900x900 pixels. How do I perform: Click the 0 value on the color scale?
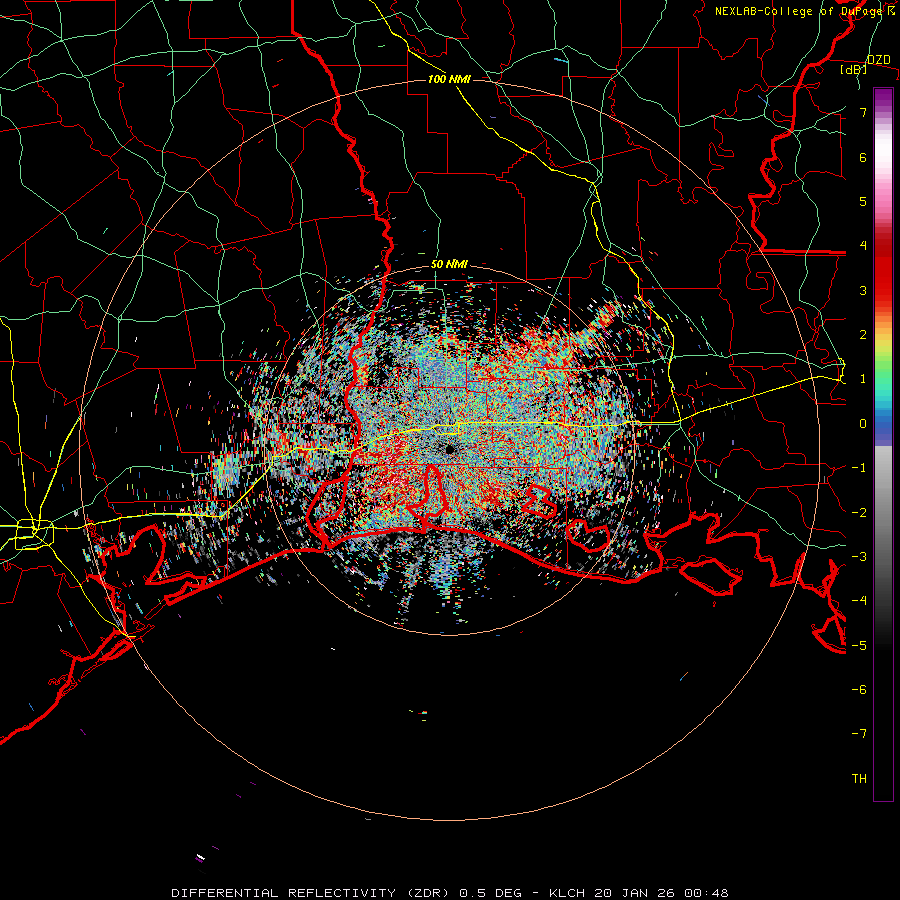pyautogui.click(x=863, y=424)
